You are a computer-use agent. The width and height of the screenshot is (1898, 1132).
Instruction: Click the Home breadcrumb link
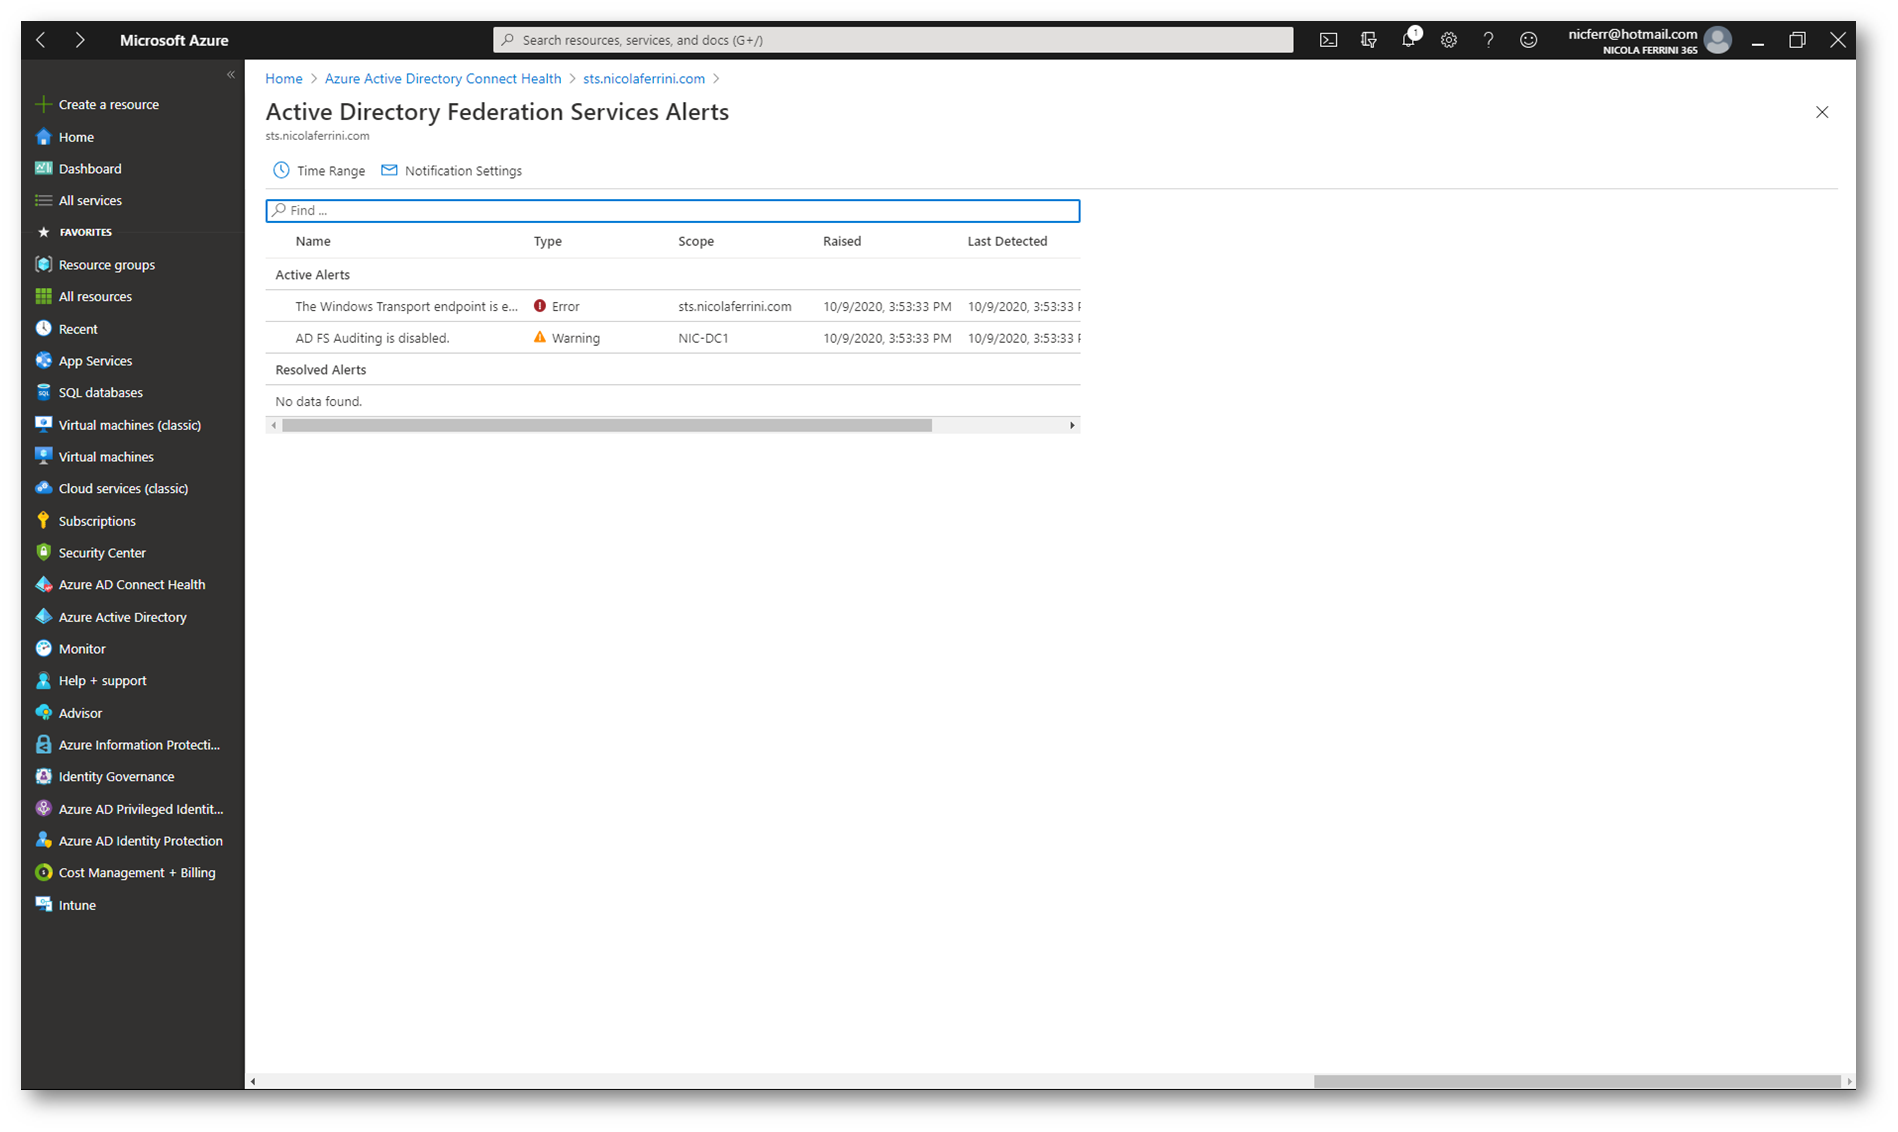coord(284,78)
